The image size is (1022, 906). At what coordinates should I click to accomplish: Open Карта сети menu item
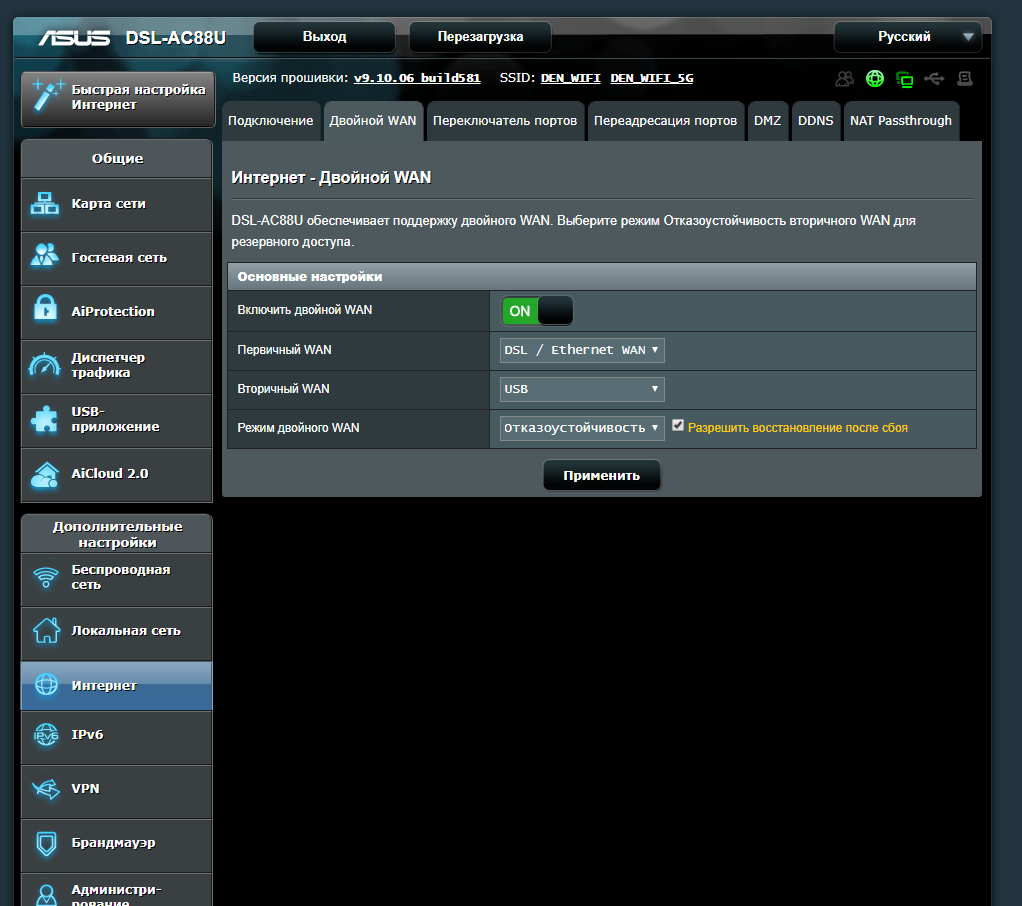117,204
